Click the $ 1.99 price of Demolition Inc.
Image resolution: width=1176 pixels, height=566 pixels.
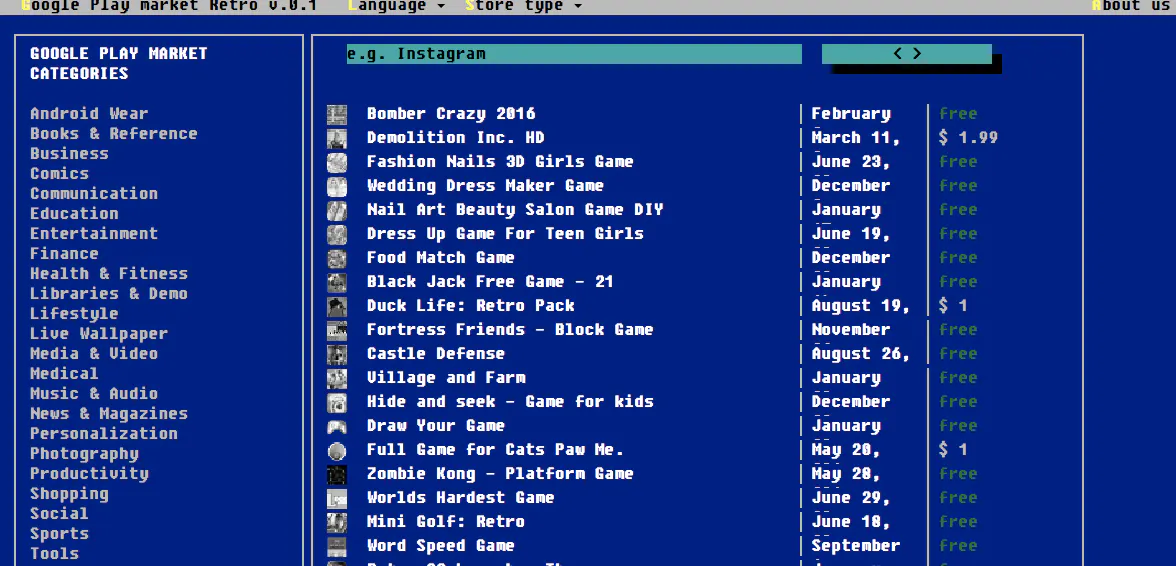[968, 138]
